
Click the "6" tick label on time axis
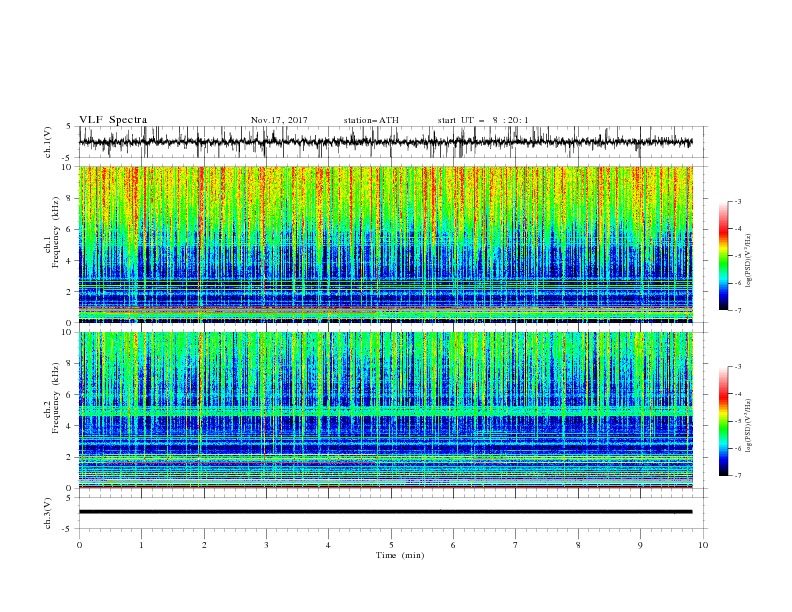(x=453, y=545)
